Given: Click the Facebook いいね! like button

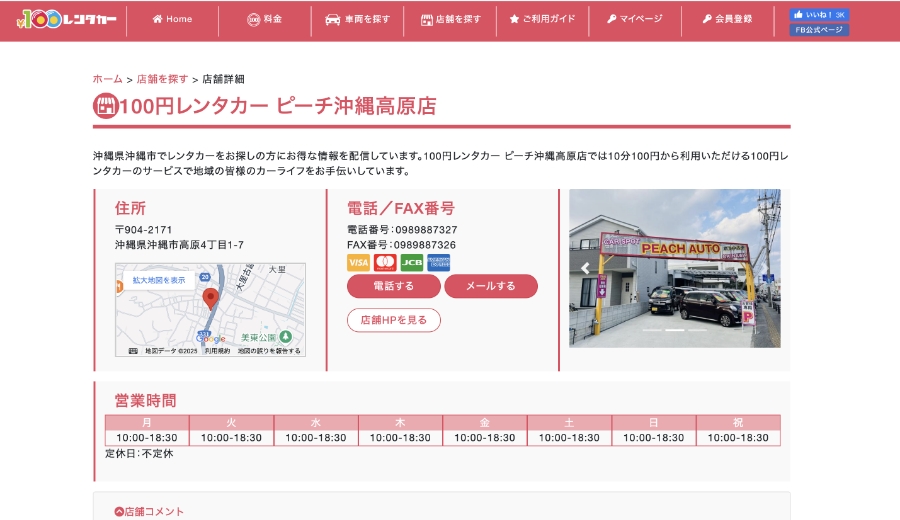Looking at the screenshot, I should point(819,15).
